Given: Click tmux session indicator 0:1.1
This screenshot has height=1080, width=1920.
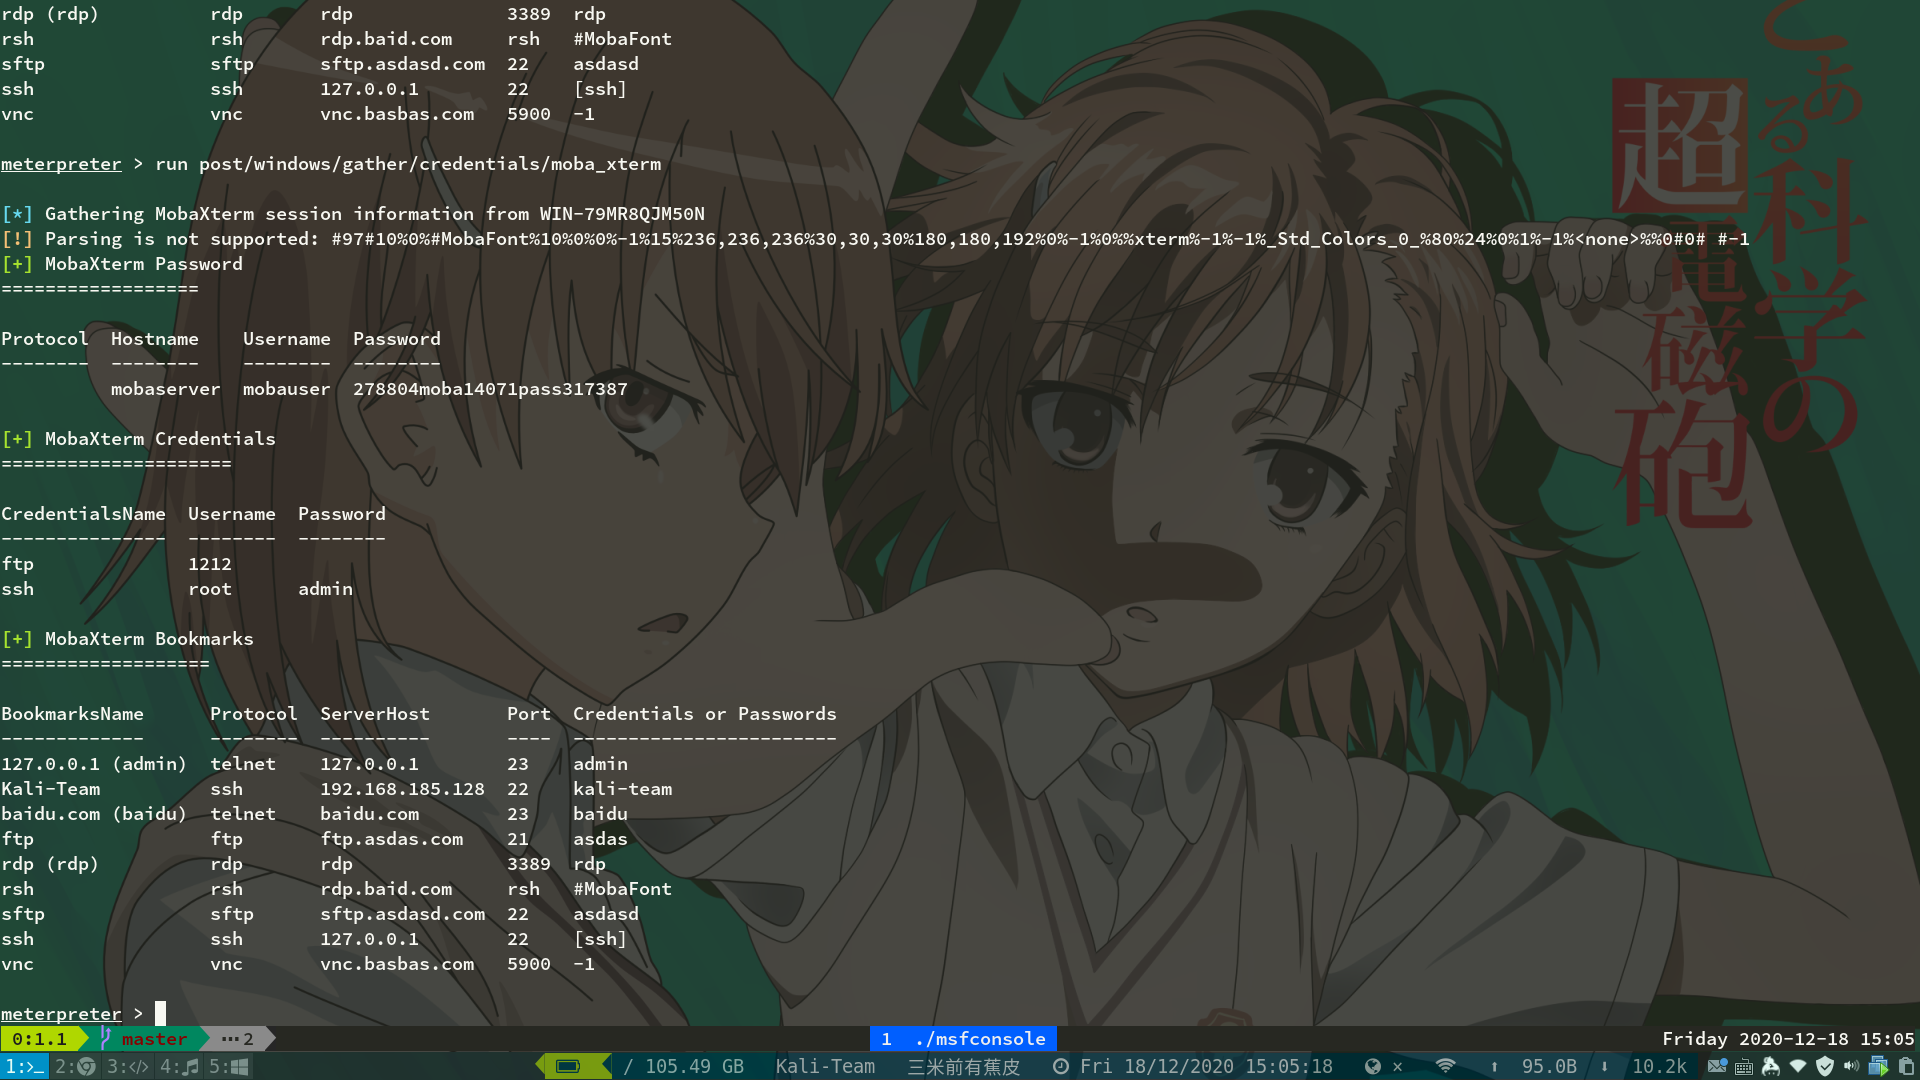Looking at the screenshot, I should pos(40,1039).
